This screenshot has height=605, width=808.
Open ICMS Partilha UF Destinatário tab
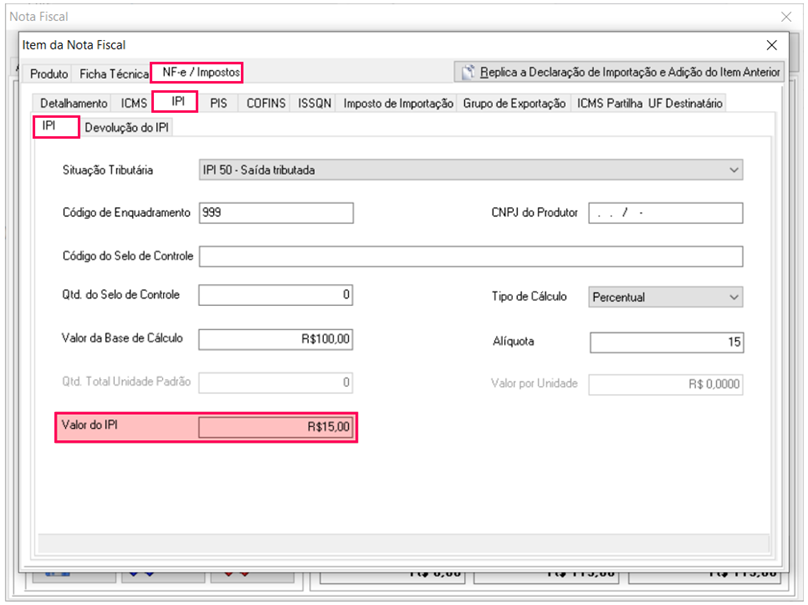(x=649, y=103)
